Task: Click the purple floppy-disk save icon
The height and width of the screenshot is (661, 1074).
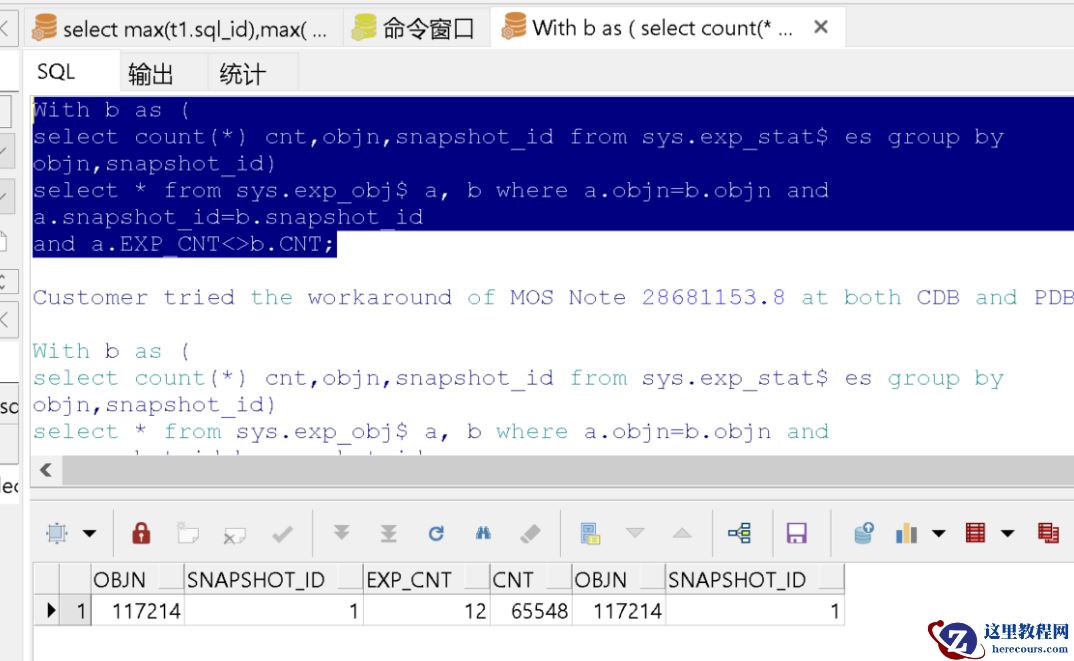Action: [x=797, y=533]
